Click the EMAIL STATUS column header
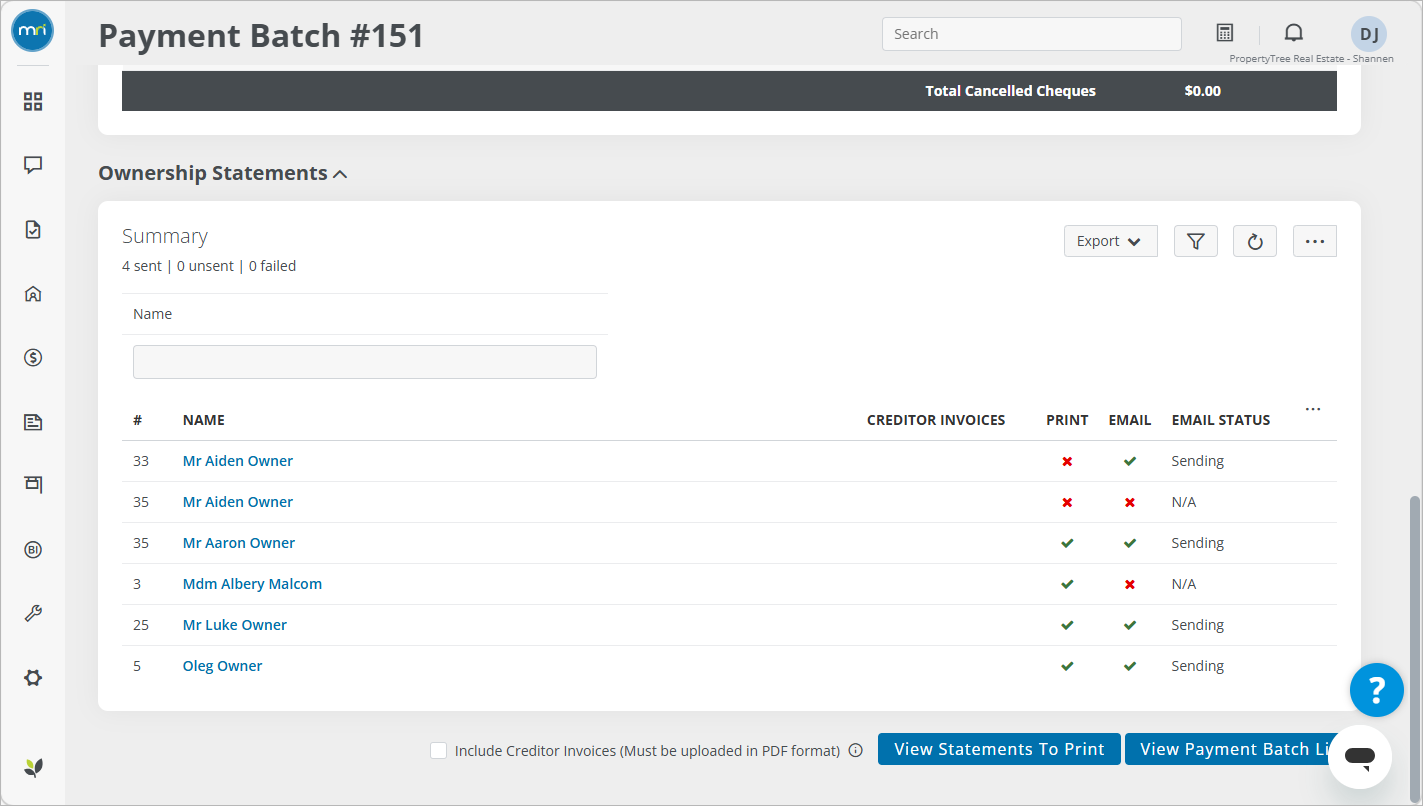 (1221, 420)
